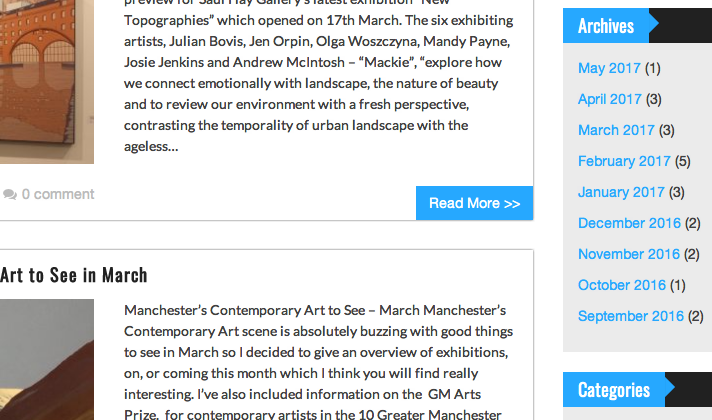The height and width of the screenshot is (420, 712).
Task: Open the Art to See in March post title
Action: pyautogui.click(x=74, y=275)
